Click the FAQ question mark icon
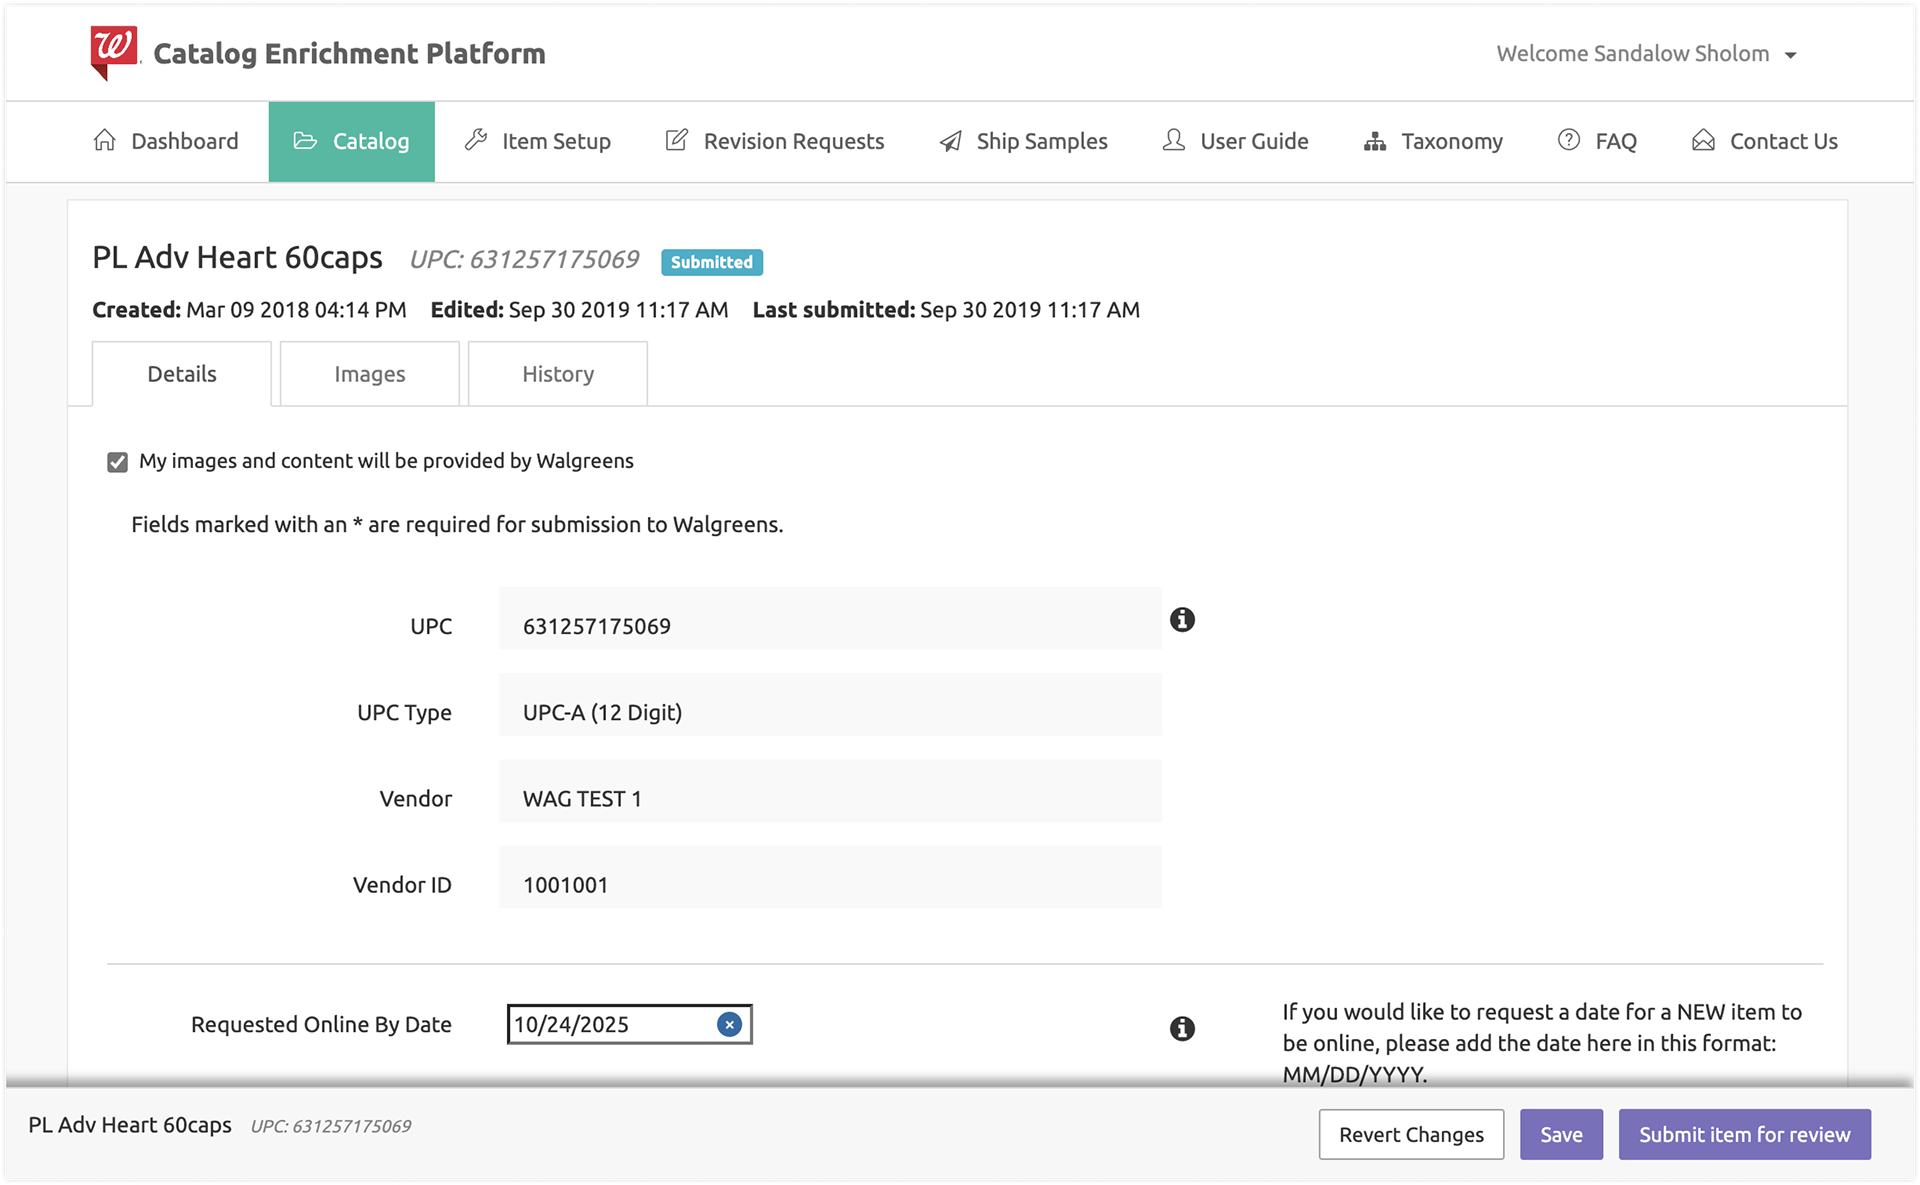1920x1185 pixels. pos(1569,141)
